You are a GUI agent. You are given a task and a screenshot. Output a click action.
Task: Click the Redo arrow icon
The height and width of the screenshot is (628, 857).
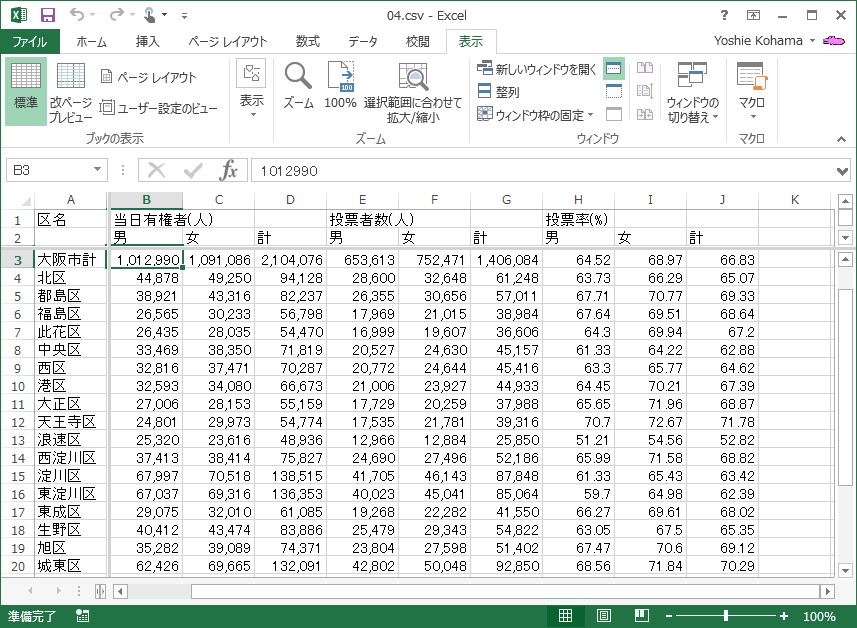[x=116, y=15]
